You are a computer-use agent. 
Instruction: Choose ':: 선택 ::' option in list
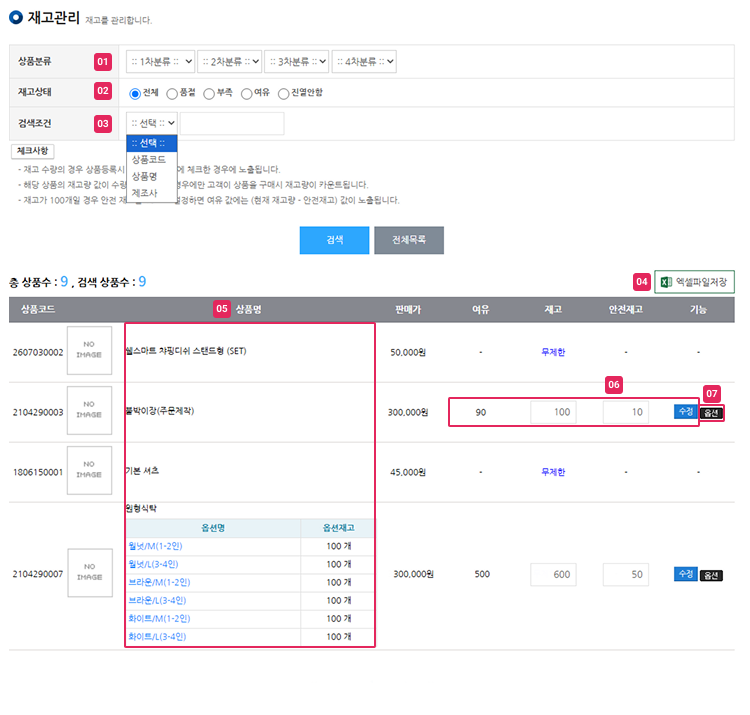[x=152, y=143]
